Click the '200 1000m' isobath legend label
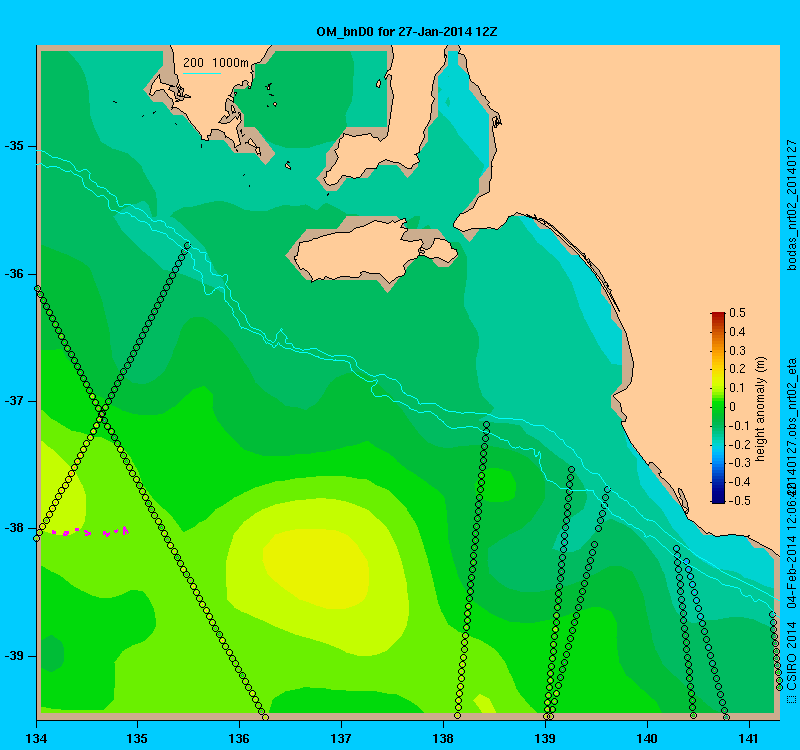 click(216, 63)
